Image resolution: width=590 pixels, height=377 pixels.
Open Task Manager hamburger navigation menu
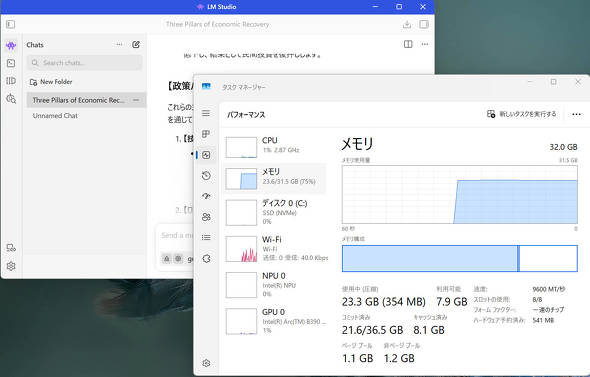point(206,113)
